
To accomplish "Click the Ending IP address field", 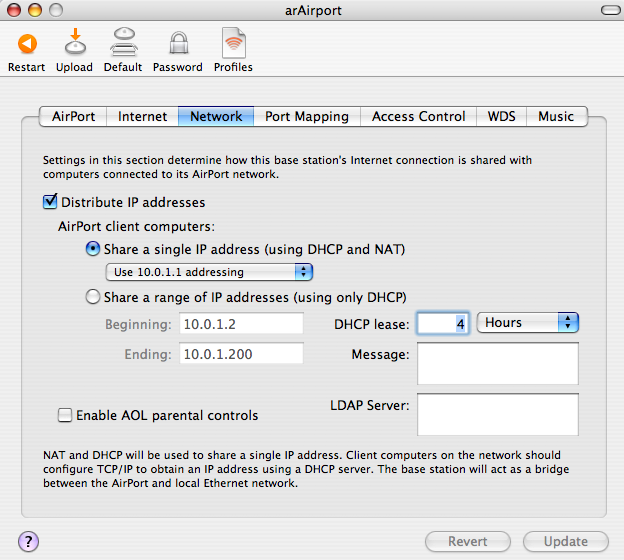I will [x=241, y=353].
